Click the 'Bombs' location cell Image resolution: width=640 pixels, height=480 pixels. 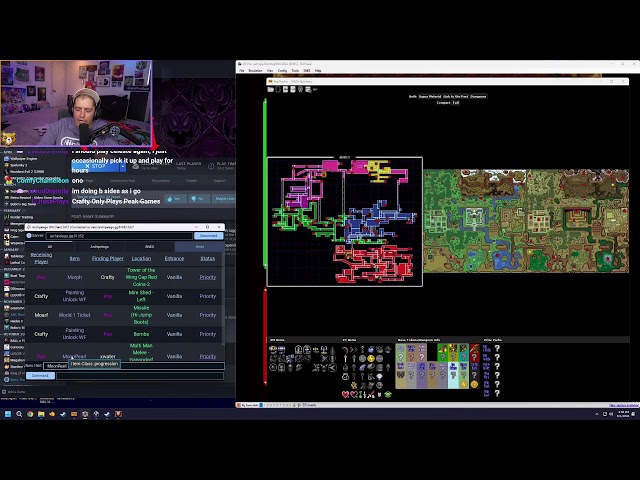point(141,334)
